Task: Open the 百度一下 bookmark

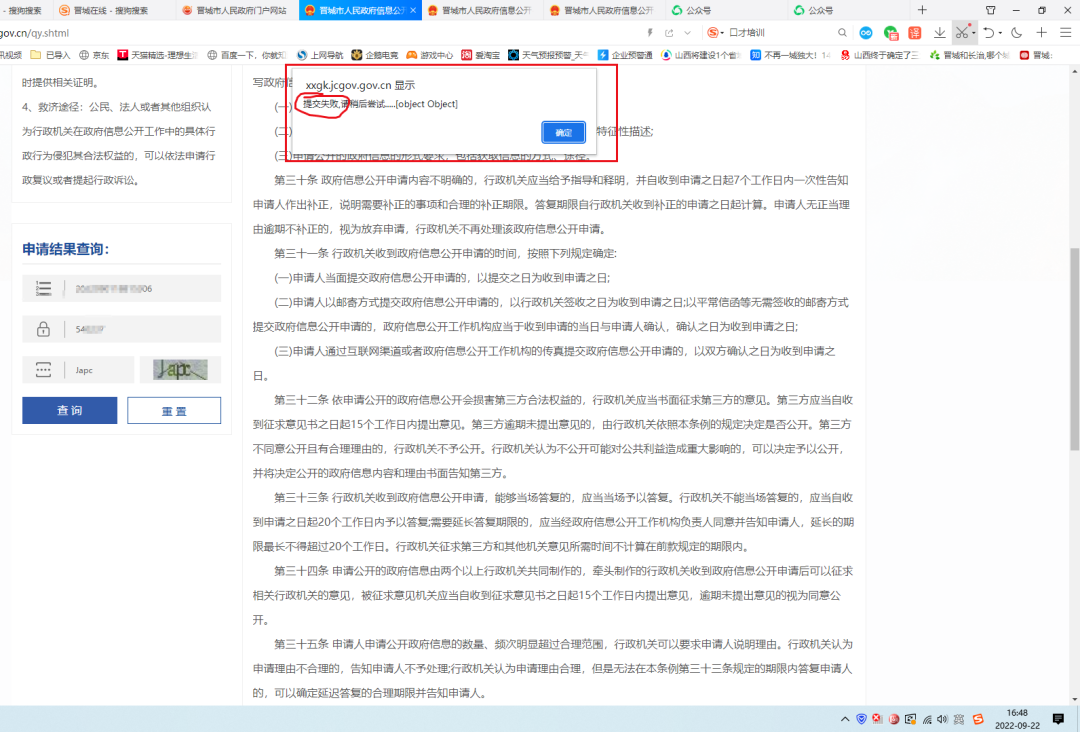Action: [x=247, y=55]
